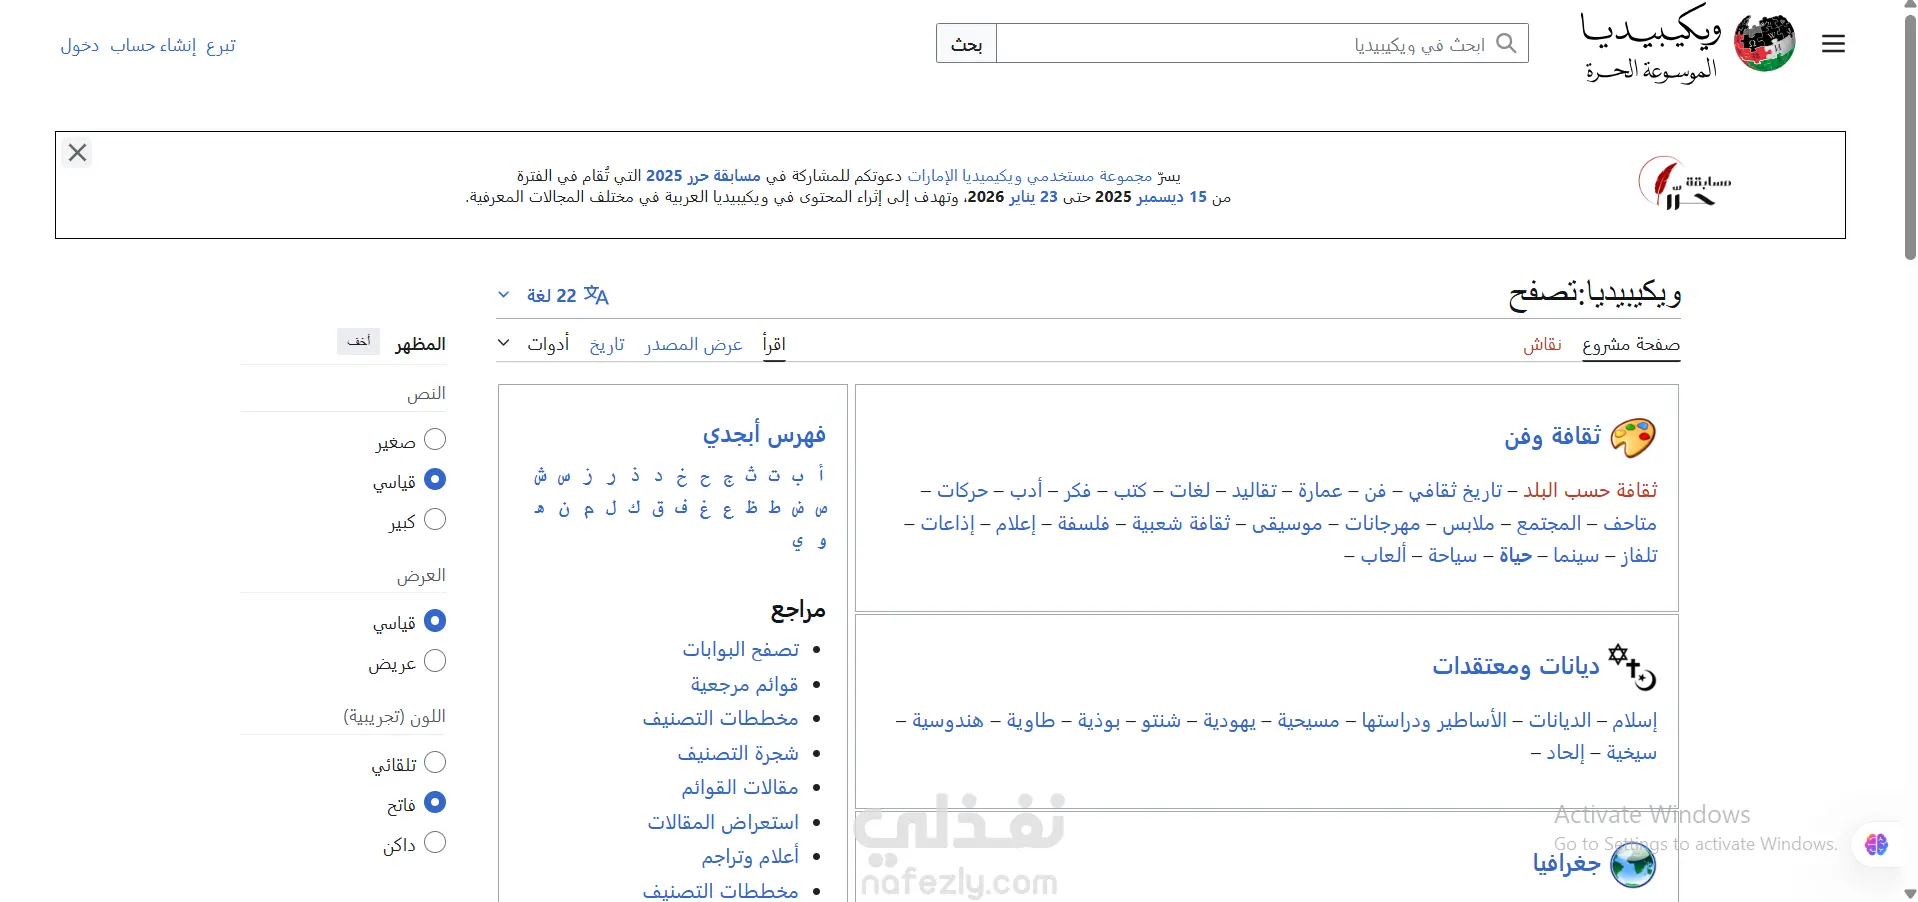Click the Wikipedia globe logo
The width and height of the screenshot is (1918, 902).
(x=1765, y=43)
